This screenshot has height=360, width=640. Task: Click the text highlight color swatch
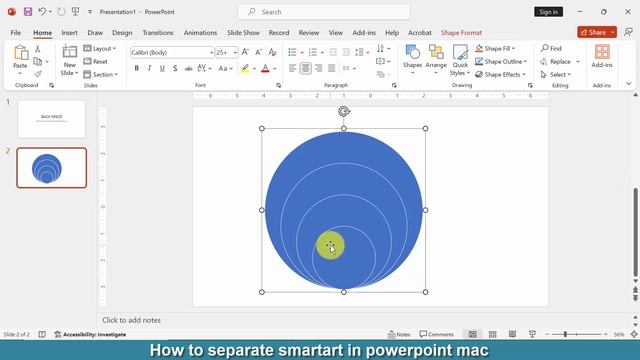click(x=245, y=69)
